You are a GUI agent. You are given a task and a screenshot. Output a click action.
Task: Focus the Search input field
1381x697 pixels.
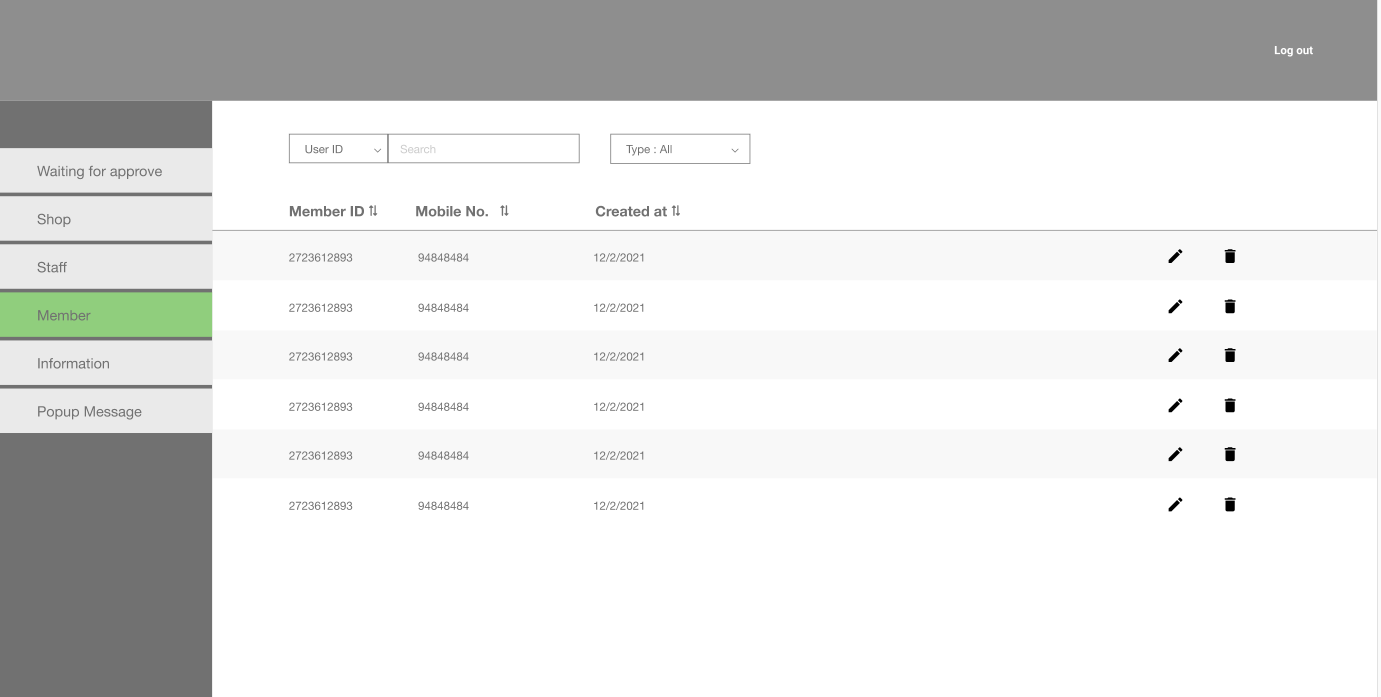484,149
